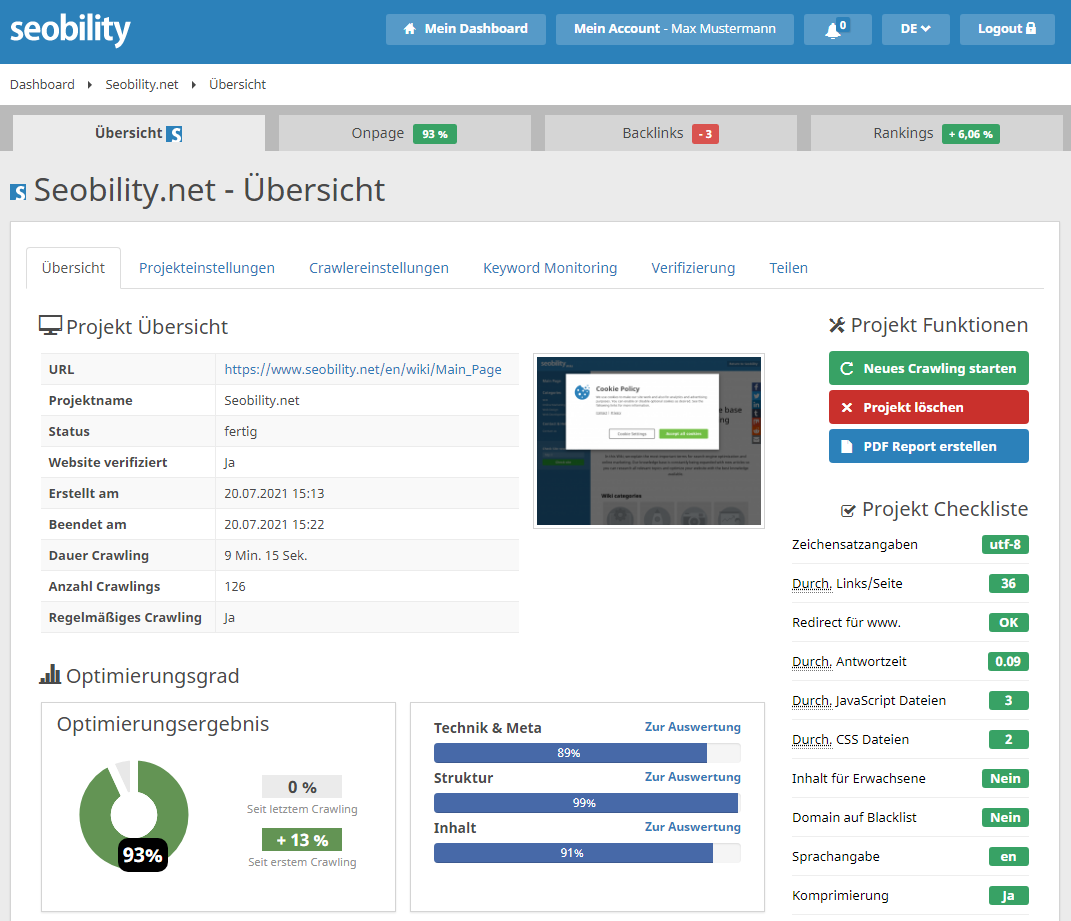Click the 93% donut chart

[x=134, y=814]
